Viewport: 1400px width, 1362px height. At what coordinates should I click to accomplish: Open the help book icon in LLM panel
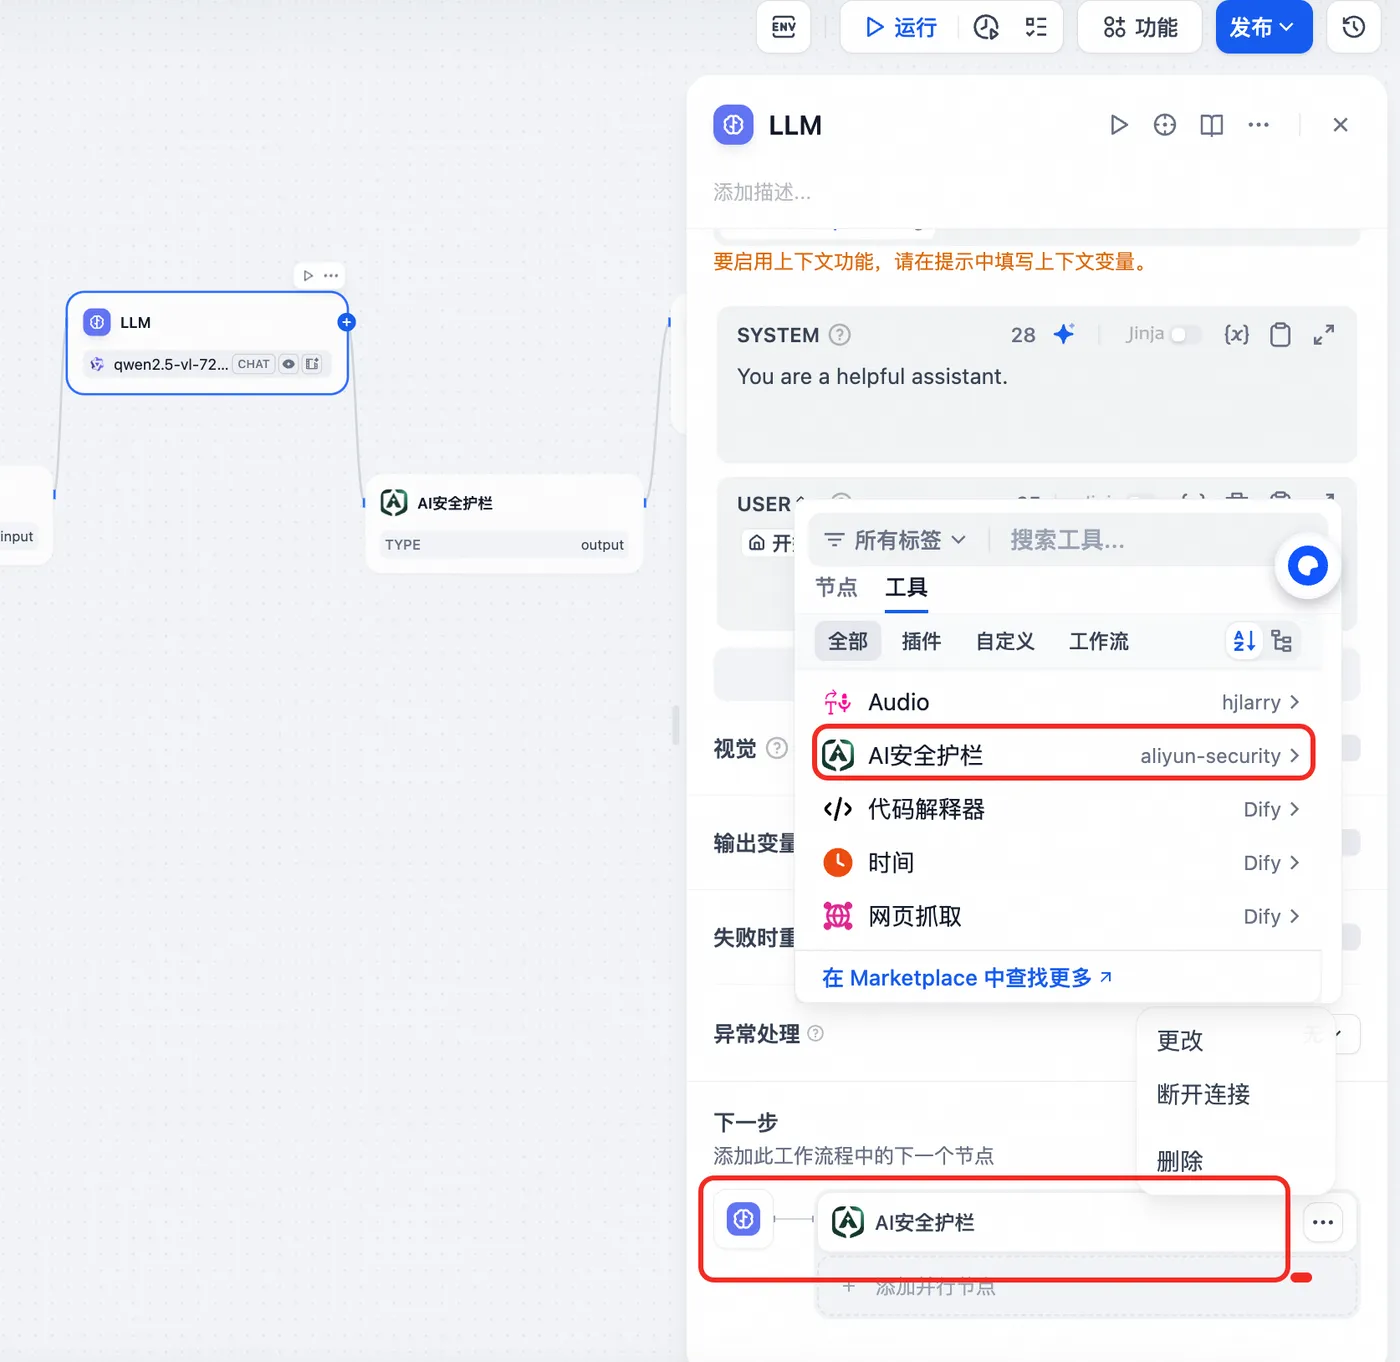tap(1212, 125)
